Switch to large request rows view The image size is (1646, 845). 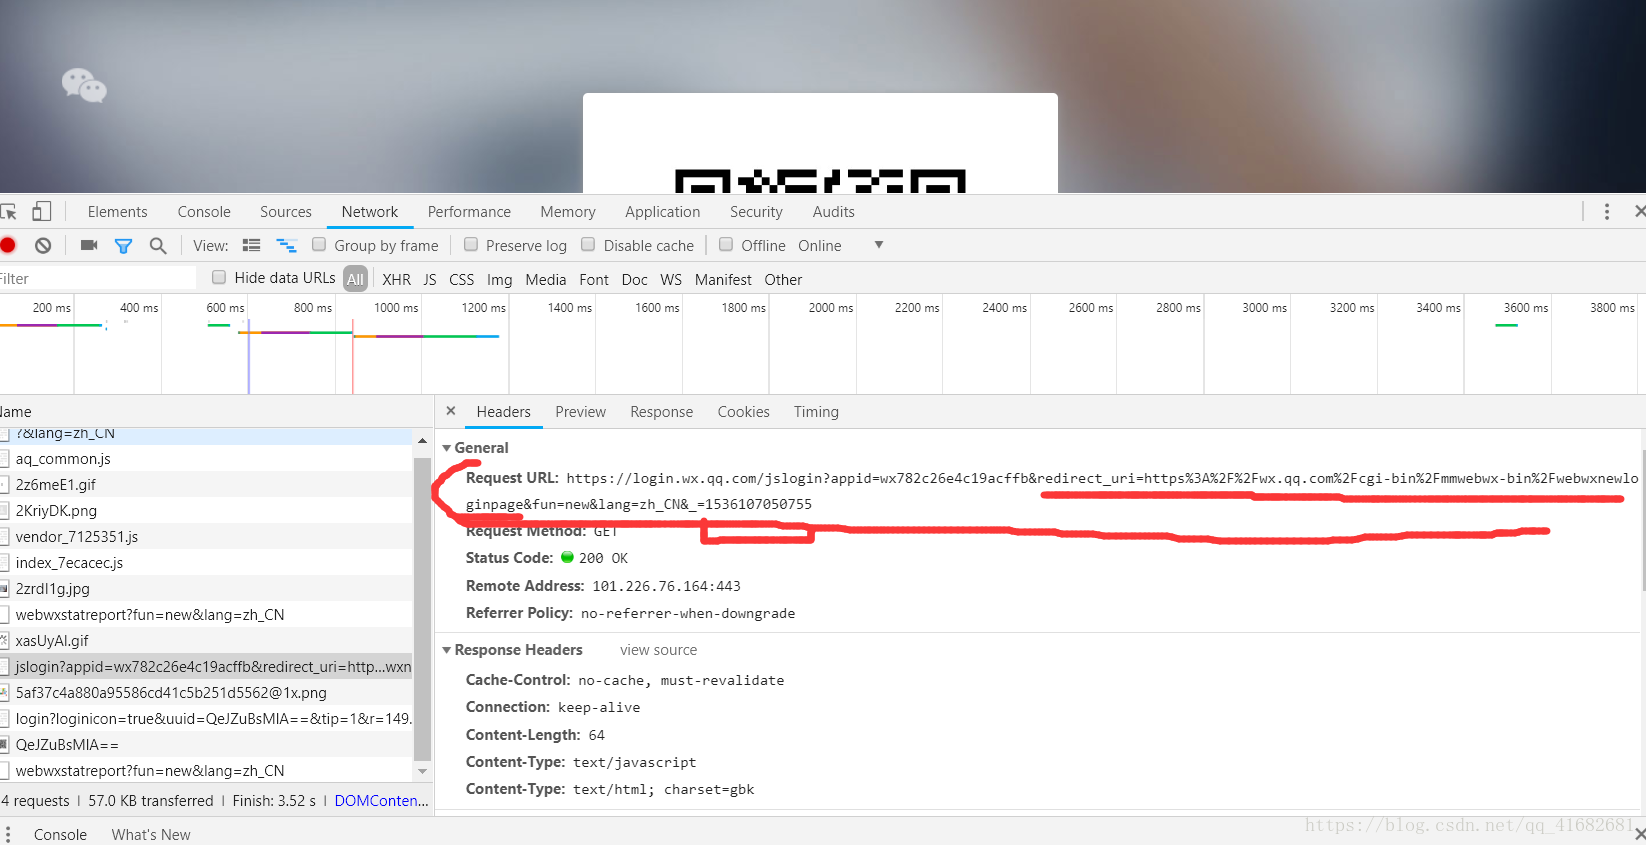251,245
